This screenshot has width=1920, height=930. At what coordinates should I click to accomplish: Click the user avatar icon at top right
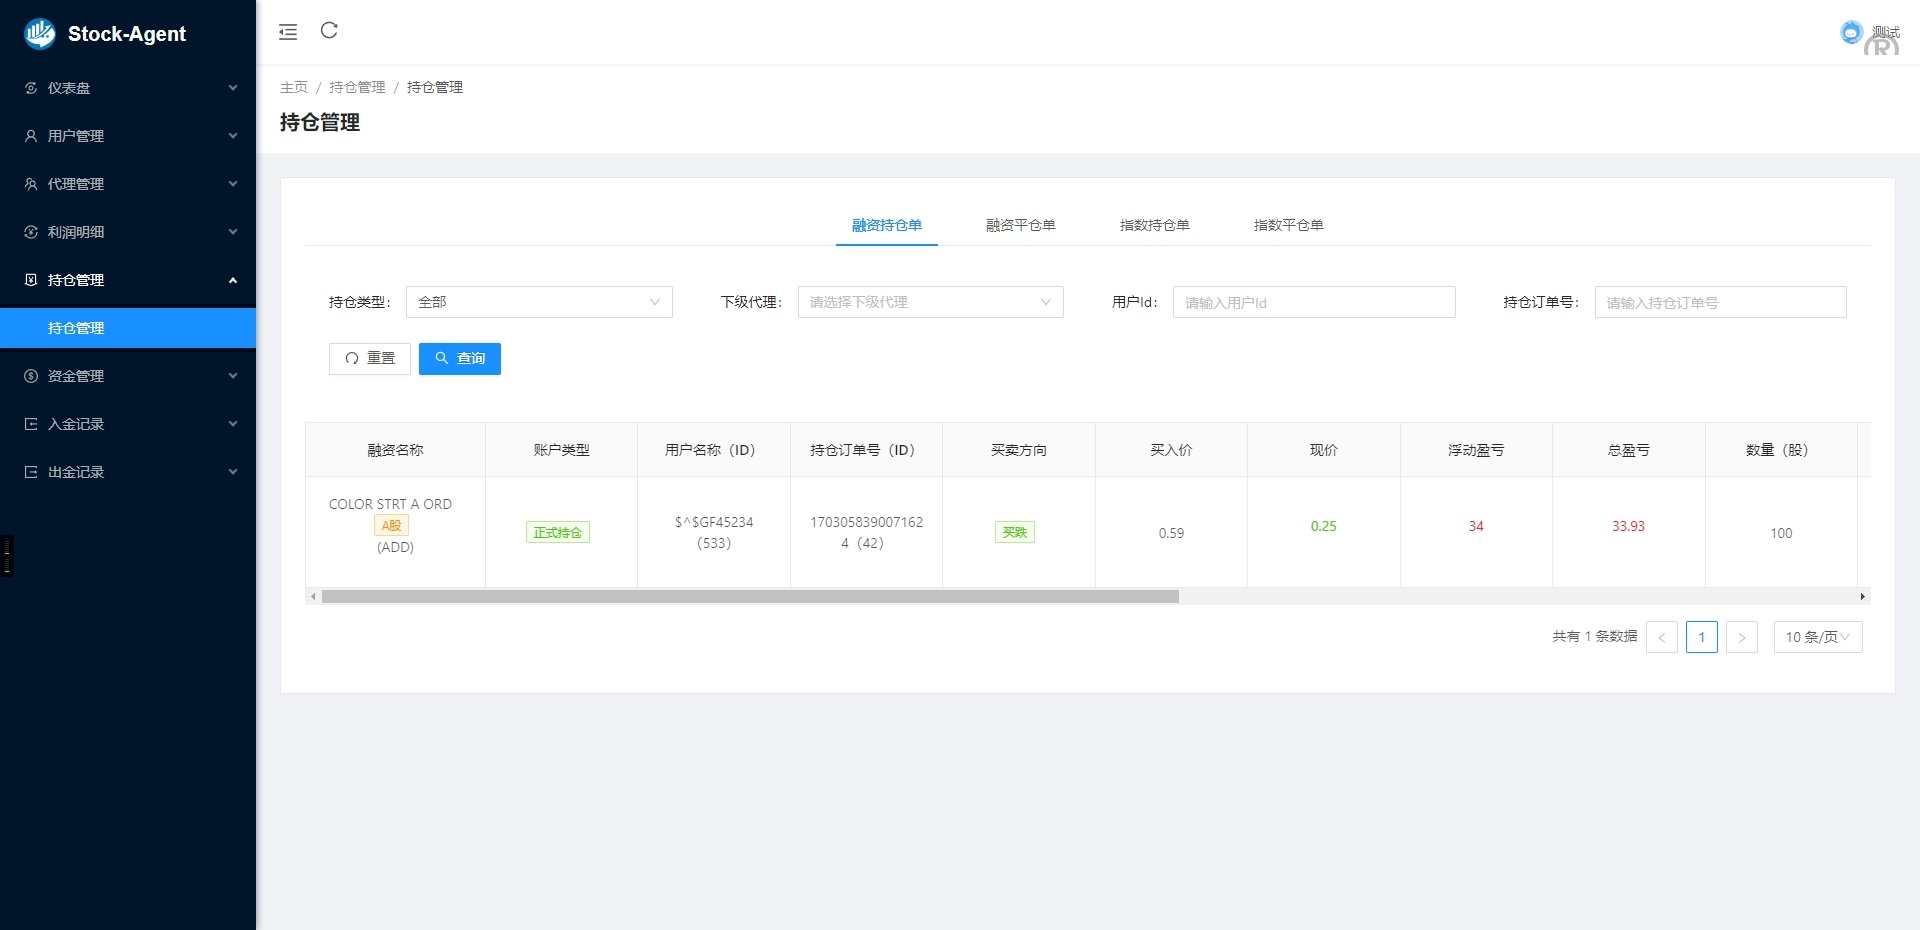coord(1851,33)
